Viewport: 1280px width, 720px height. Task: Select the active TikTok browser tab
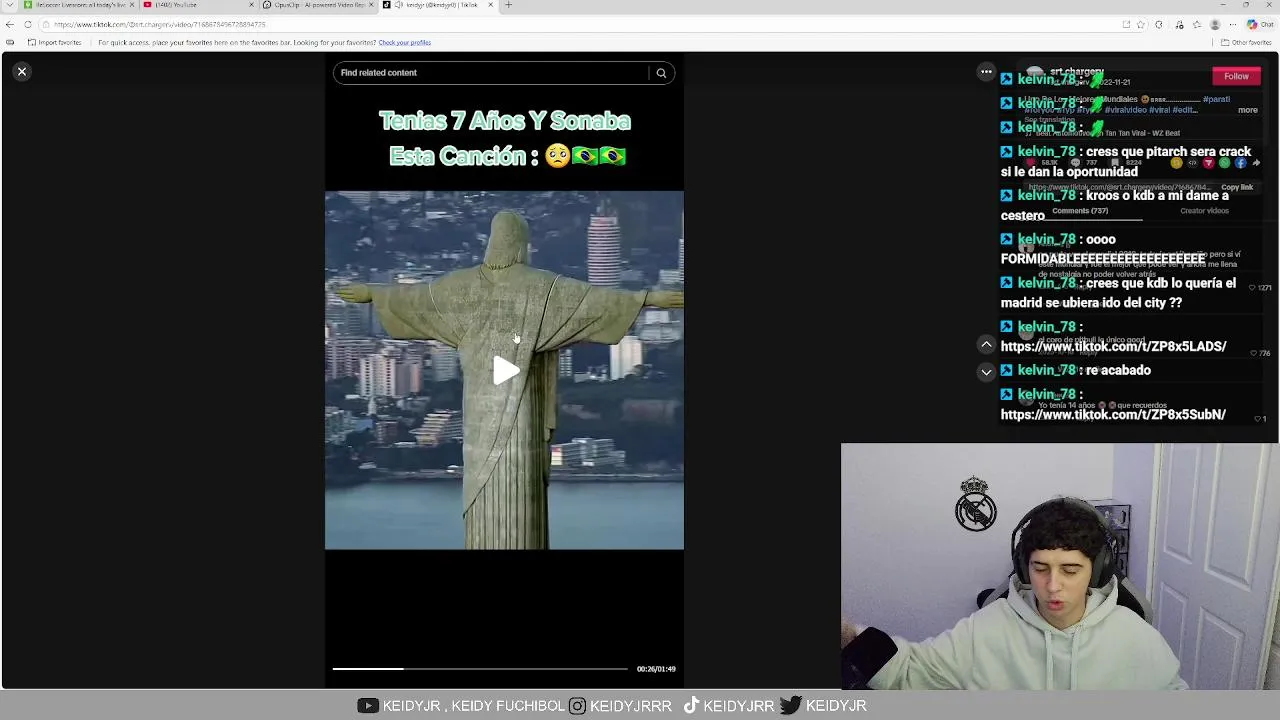tap(438, 5)
